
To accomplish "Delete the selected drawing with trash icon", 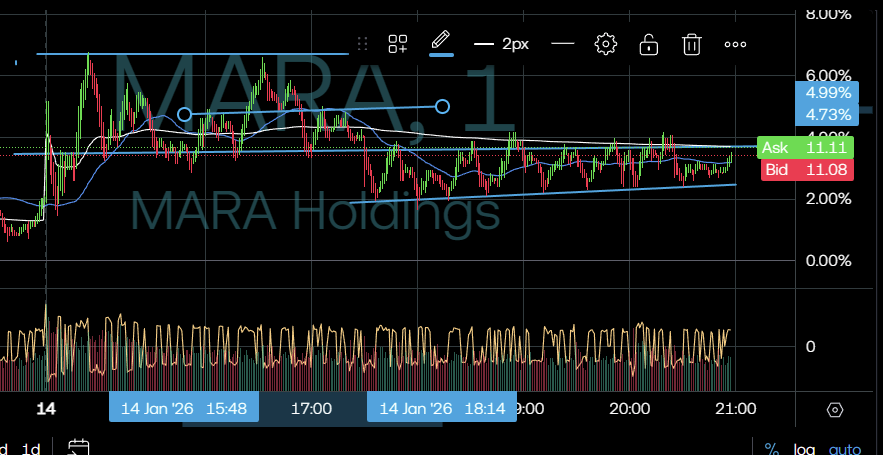I will click(x=691, y=44).
